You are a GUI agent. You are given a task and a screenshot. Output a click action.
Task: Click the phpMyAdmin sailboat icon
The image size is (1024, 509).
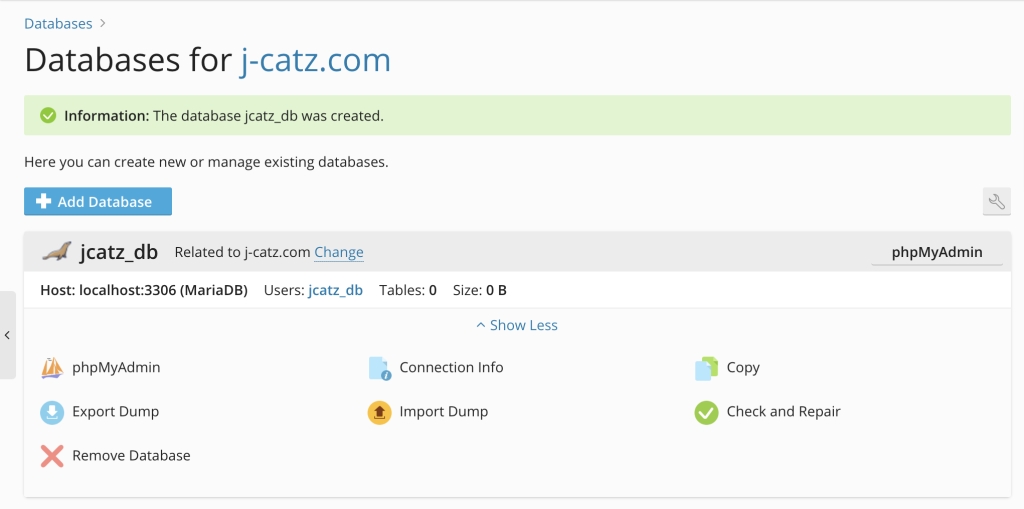[52, 368]
